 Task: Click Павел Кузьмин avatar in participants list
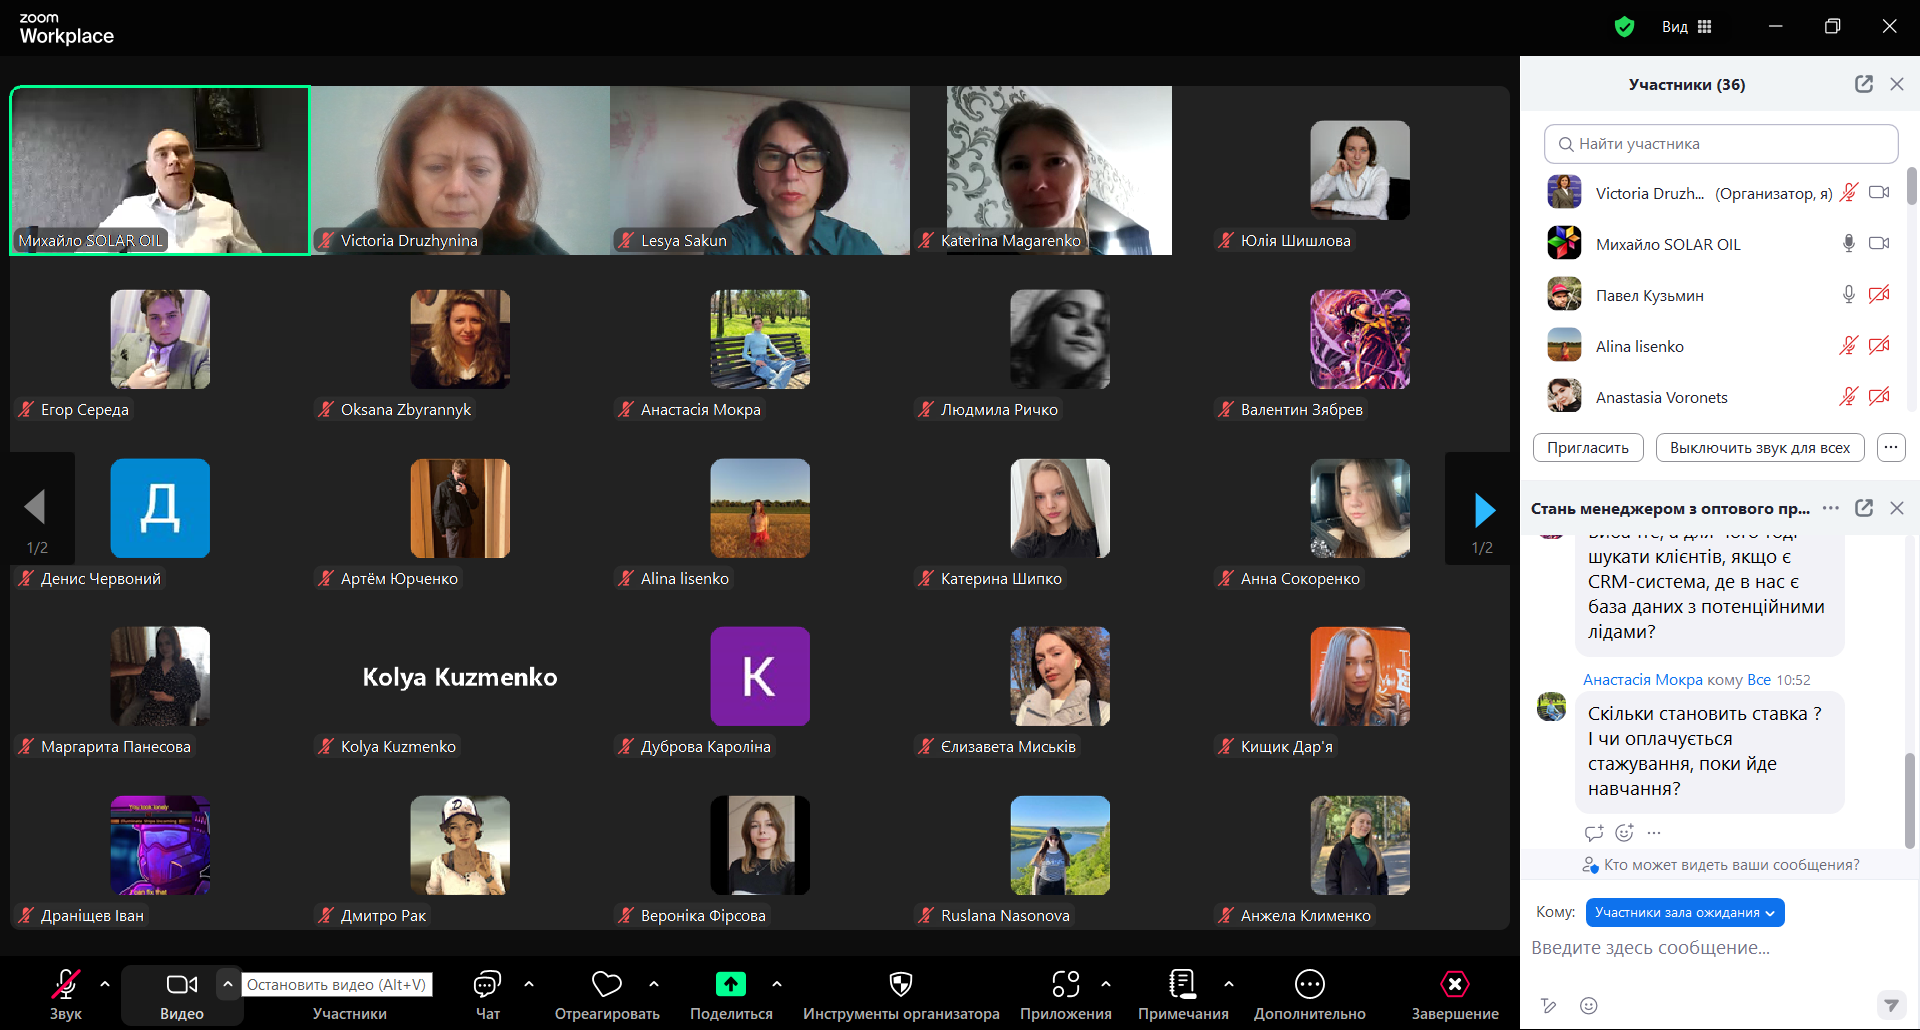[x=1564, y=294]
